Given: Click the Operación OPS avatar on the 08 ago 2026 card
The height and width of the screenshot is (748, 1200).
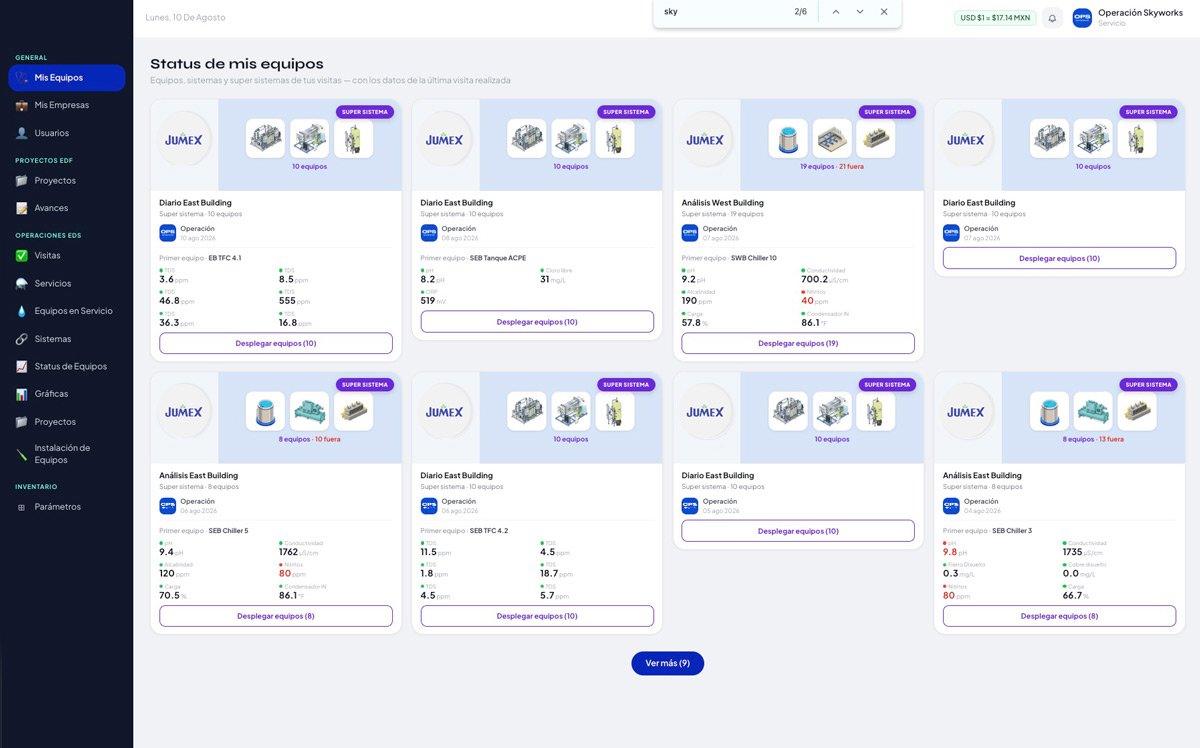Looking at the screenshot, I should [428, 233].
